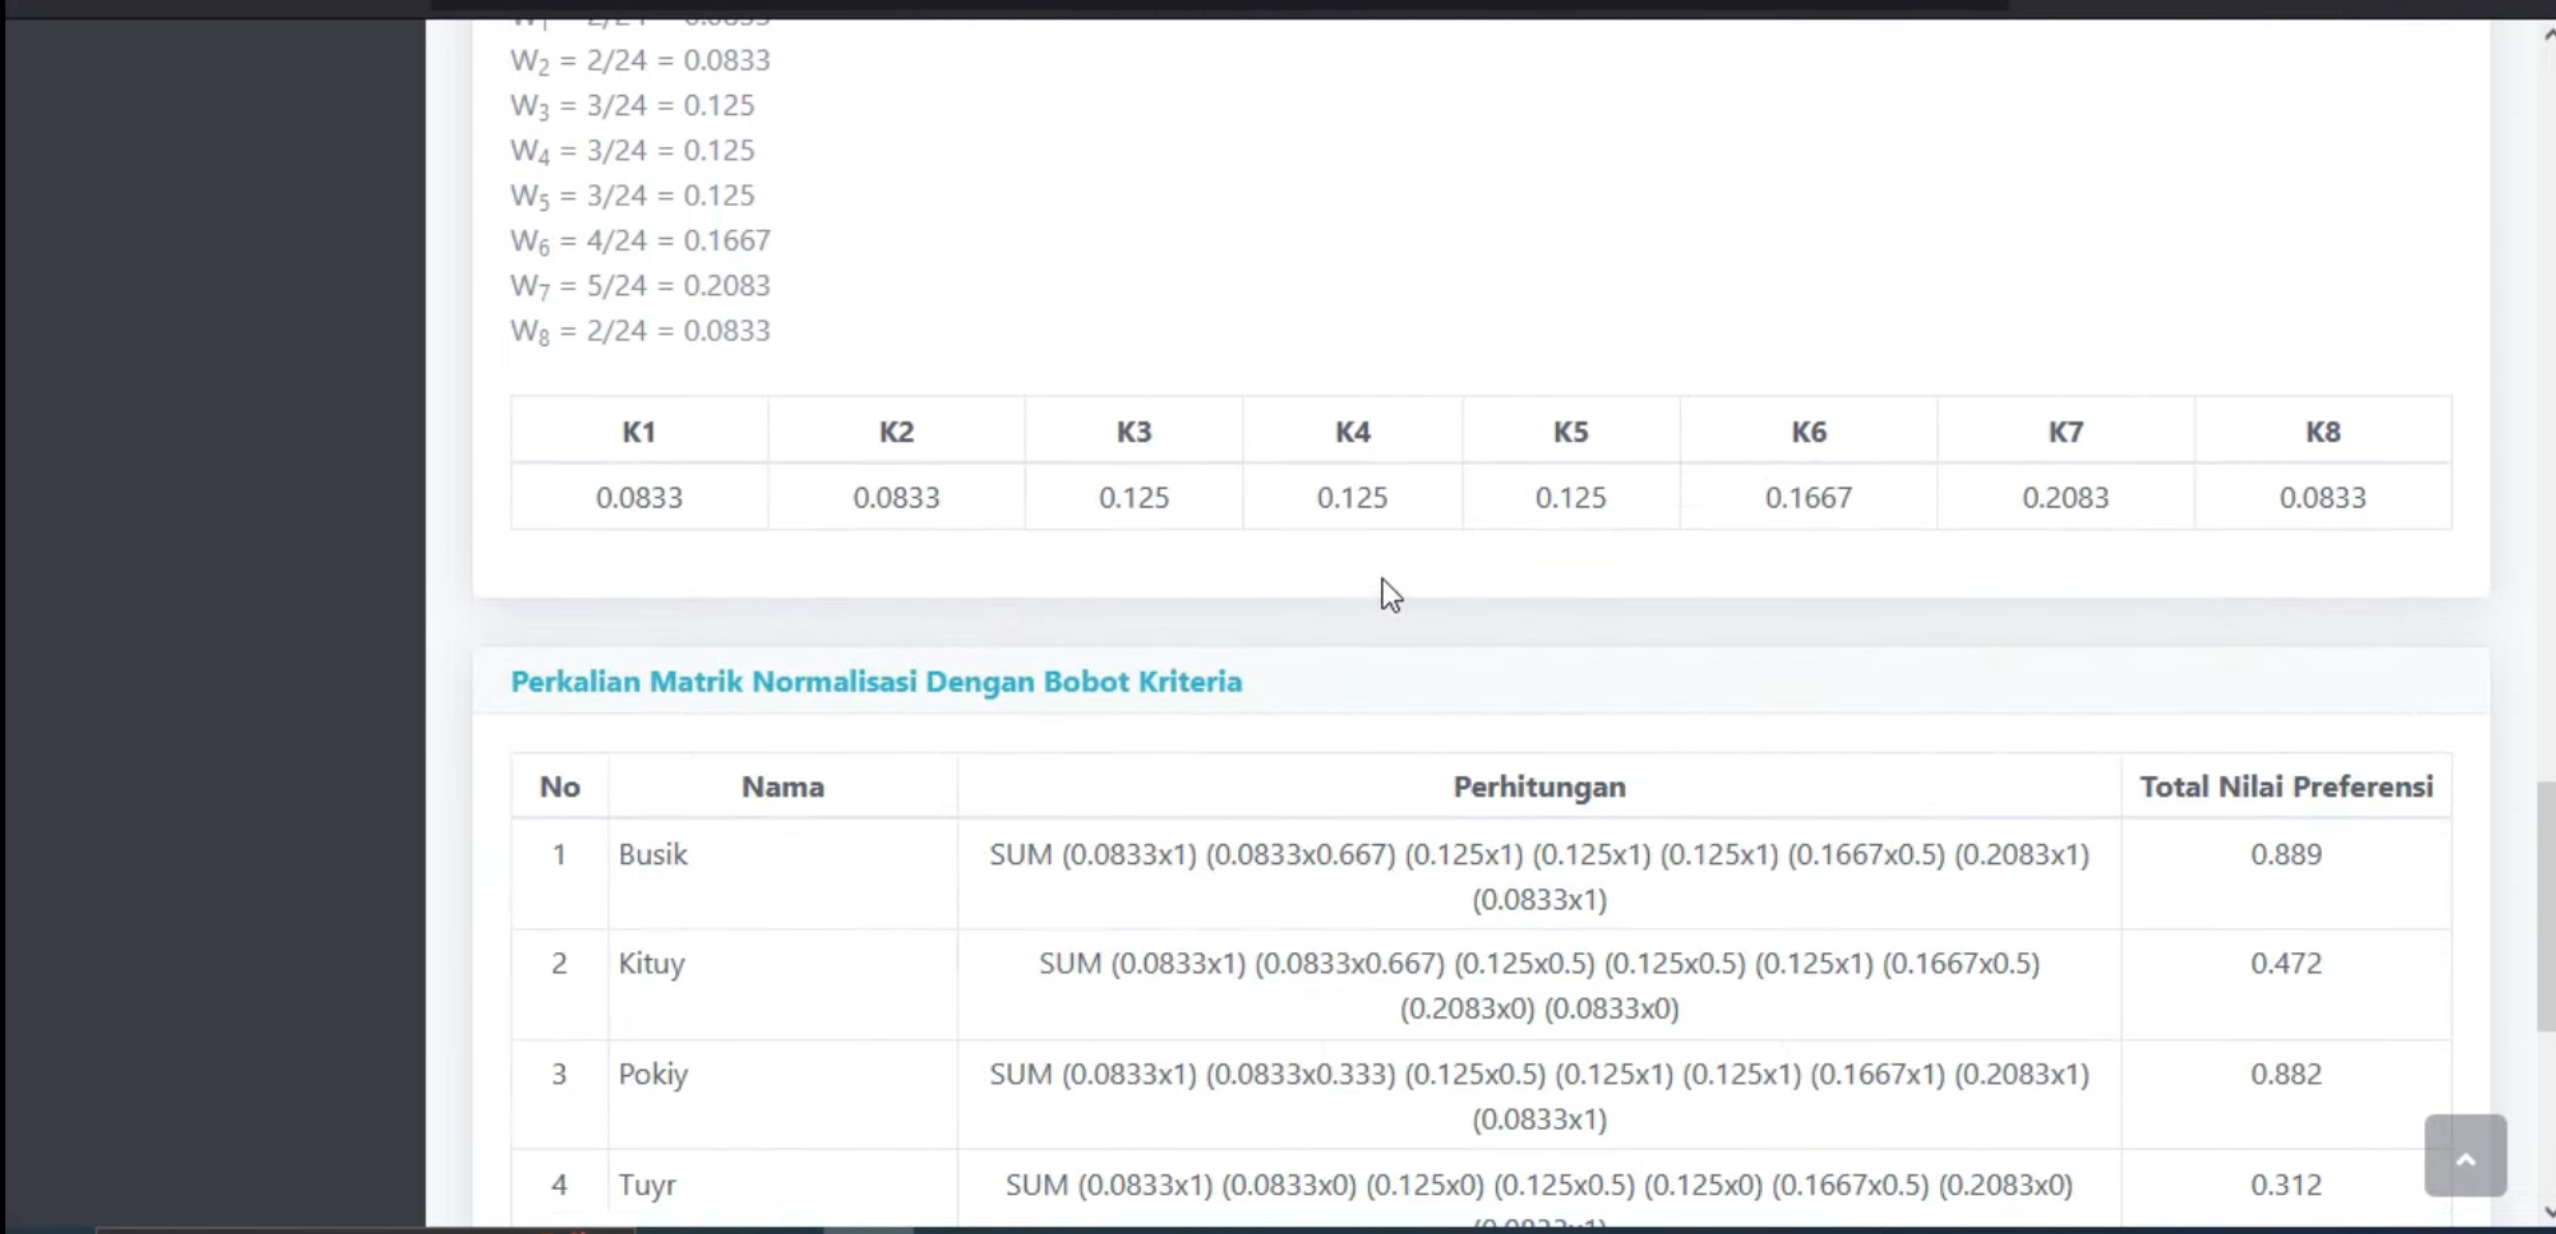Click the 0.1667 value under K6

pyautogui.click(x=1808, y=497)
